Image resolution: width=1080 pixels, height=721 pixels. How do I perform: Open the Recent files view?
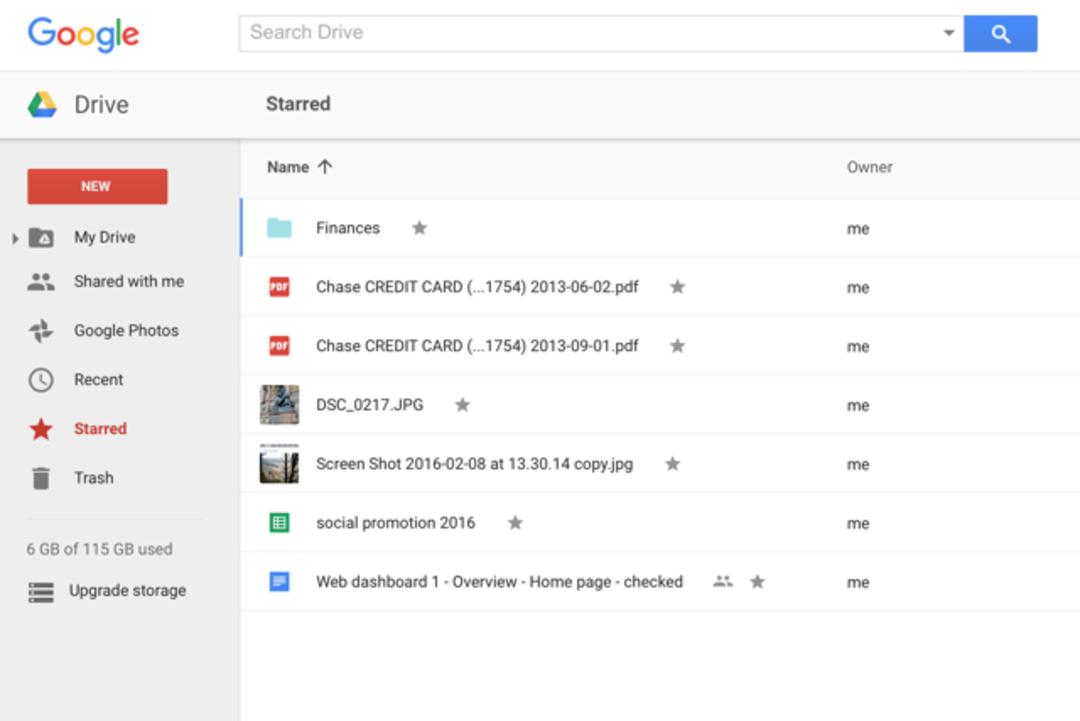tap(98, 379)
